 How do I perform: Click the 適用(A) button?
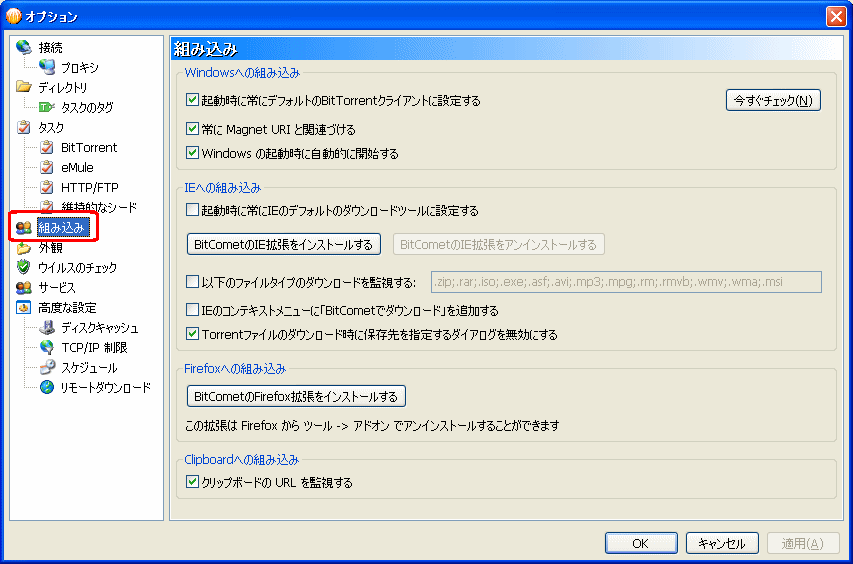[x=803, y=543]
